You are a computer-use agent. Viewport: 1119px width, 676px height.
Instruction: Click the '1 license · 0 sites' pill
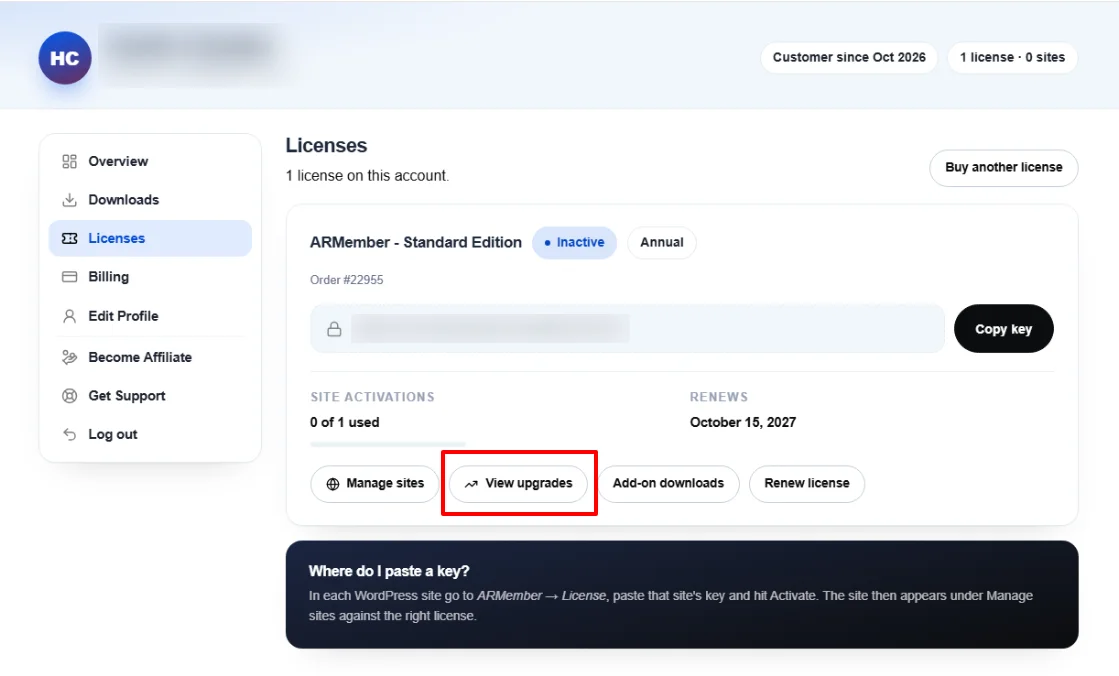coord(1012,58)
